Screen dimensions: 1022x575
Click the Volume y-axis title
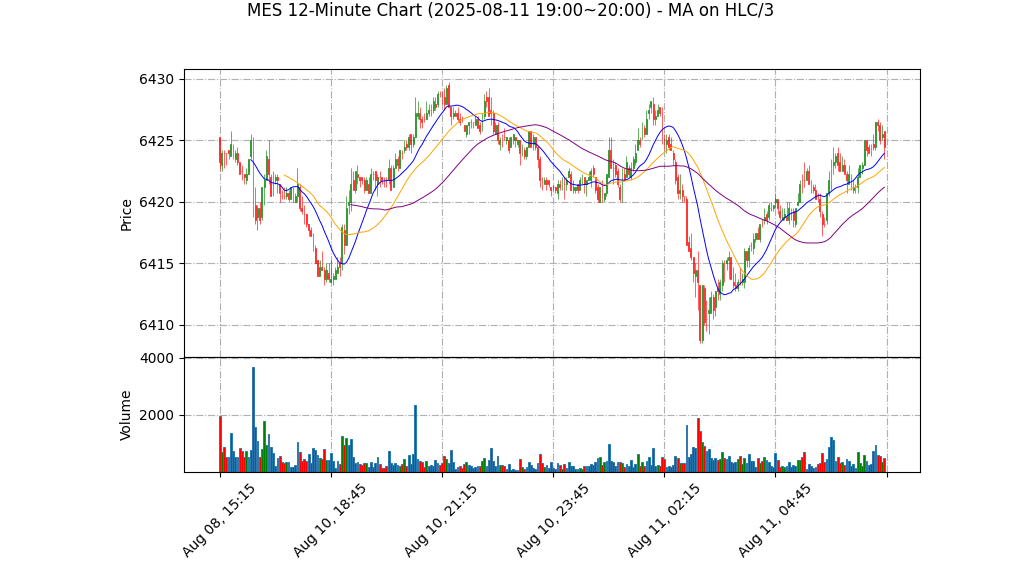[126, 415]
